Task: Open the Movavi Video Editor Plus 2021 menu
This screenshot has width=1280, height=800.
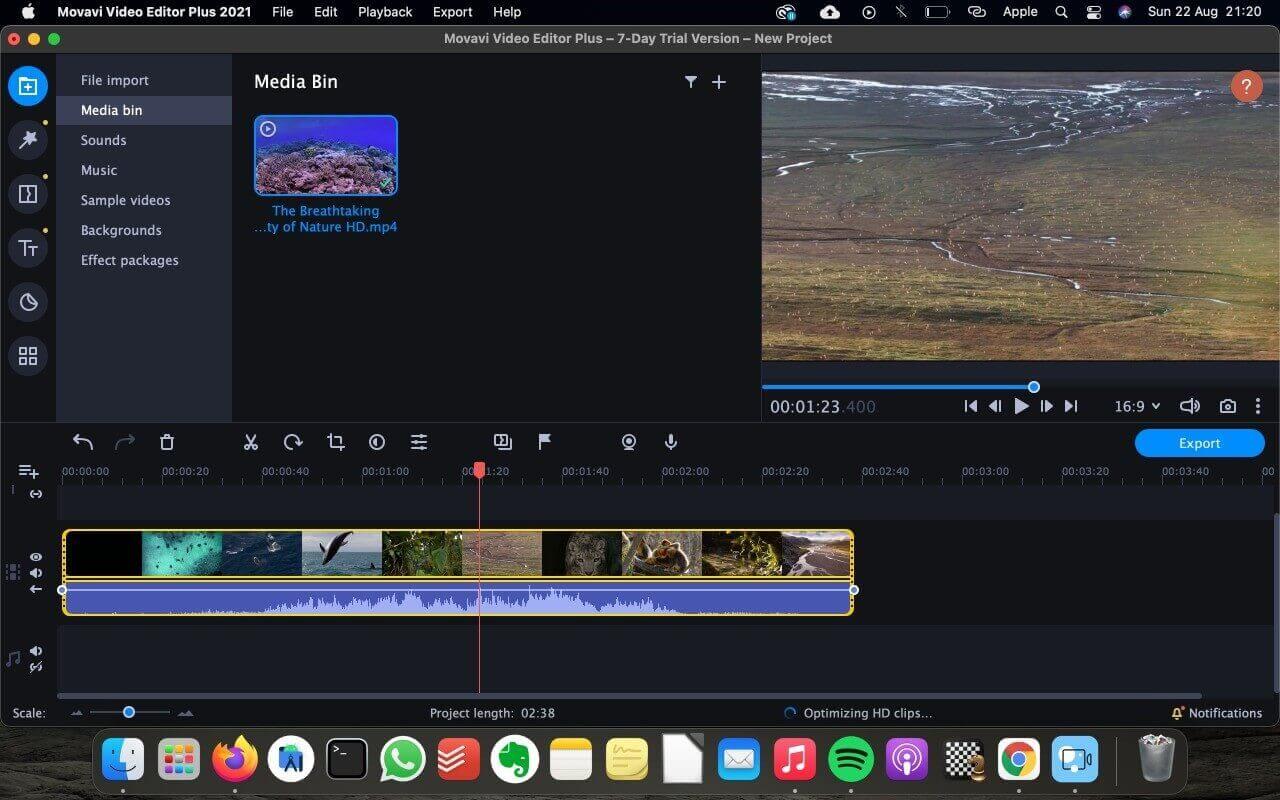Action: pos(155,12)
